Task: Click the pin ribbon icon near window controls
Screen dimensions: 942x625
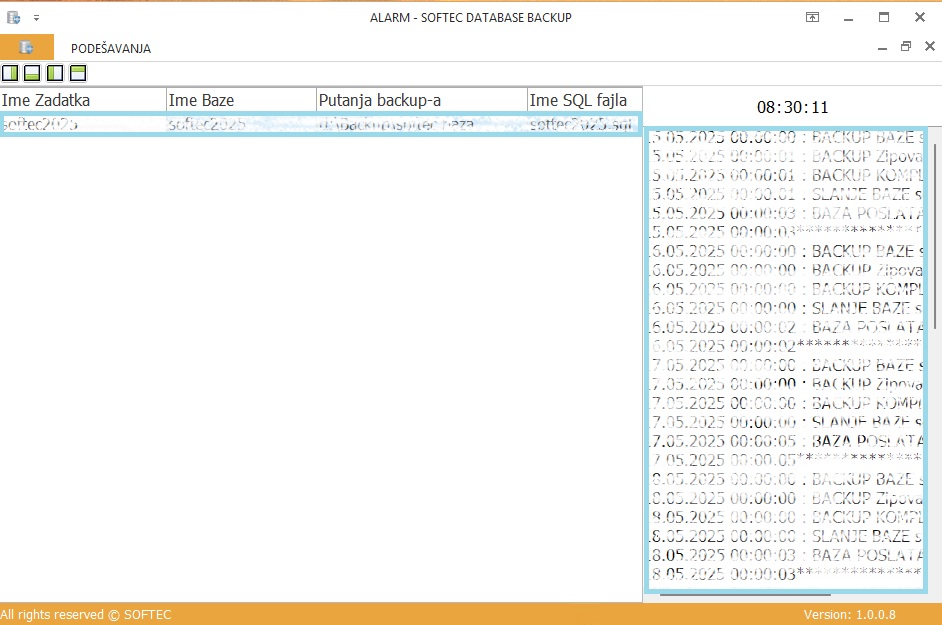Action: tap(813, 17)
